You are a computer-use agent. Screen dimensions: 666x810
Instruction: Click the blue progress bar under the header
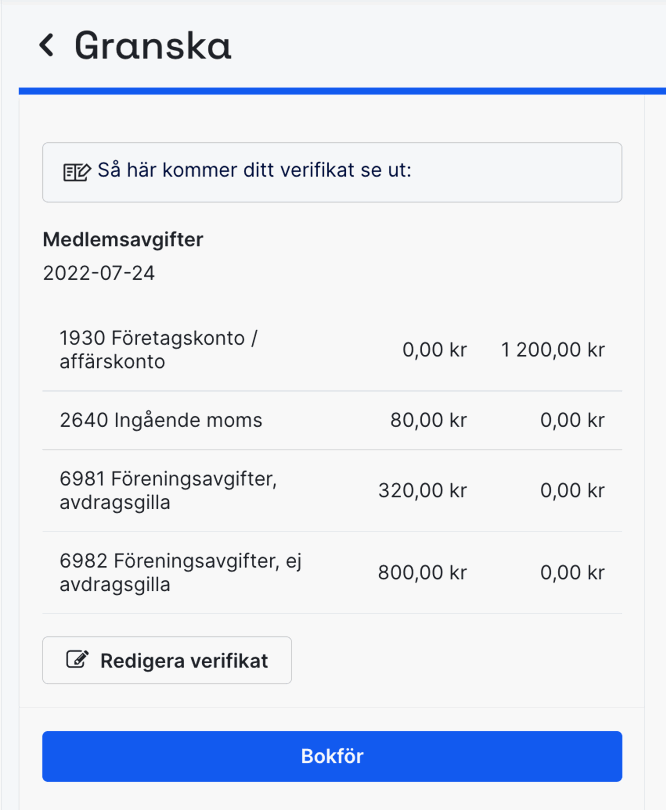(333, 89)
